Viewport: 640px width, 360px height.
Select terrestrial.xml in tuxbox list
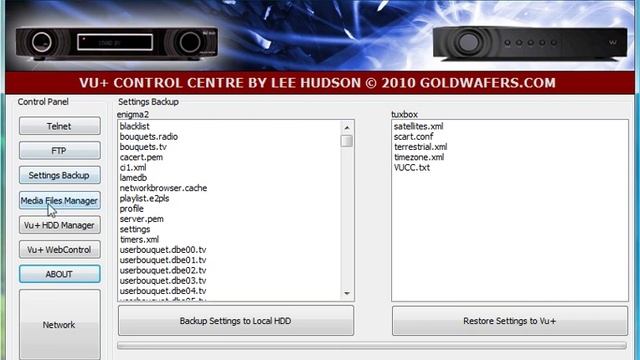(x=421, y=147)
